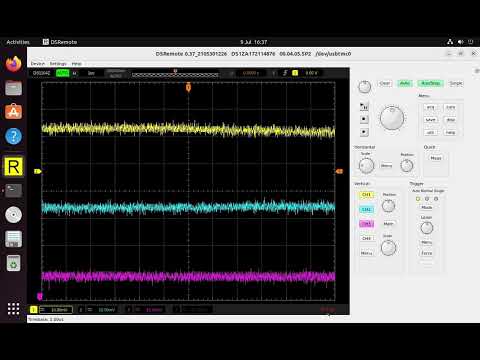Click the small adjust knob beside Clear

pos(364,87)
